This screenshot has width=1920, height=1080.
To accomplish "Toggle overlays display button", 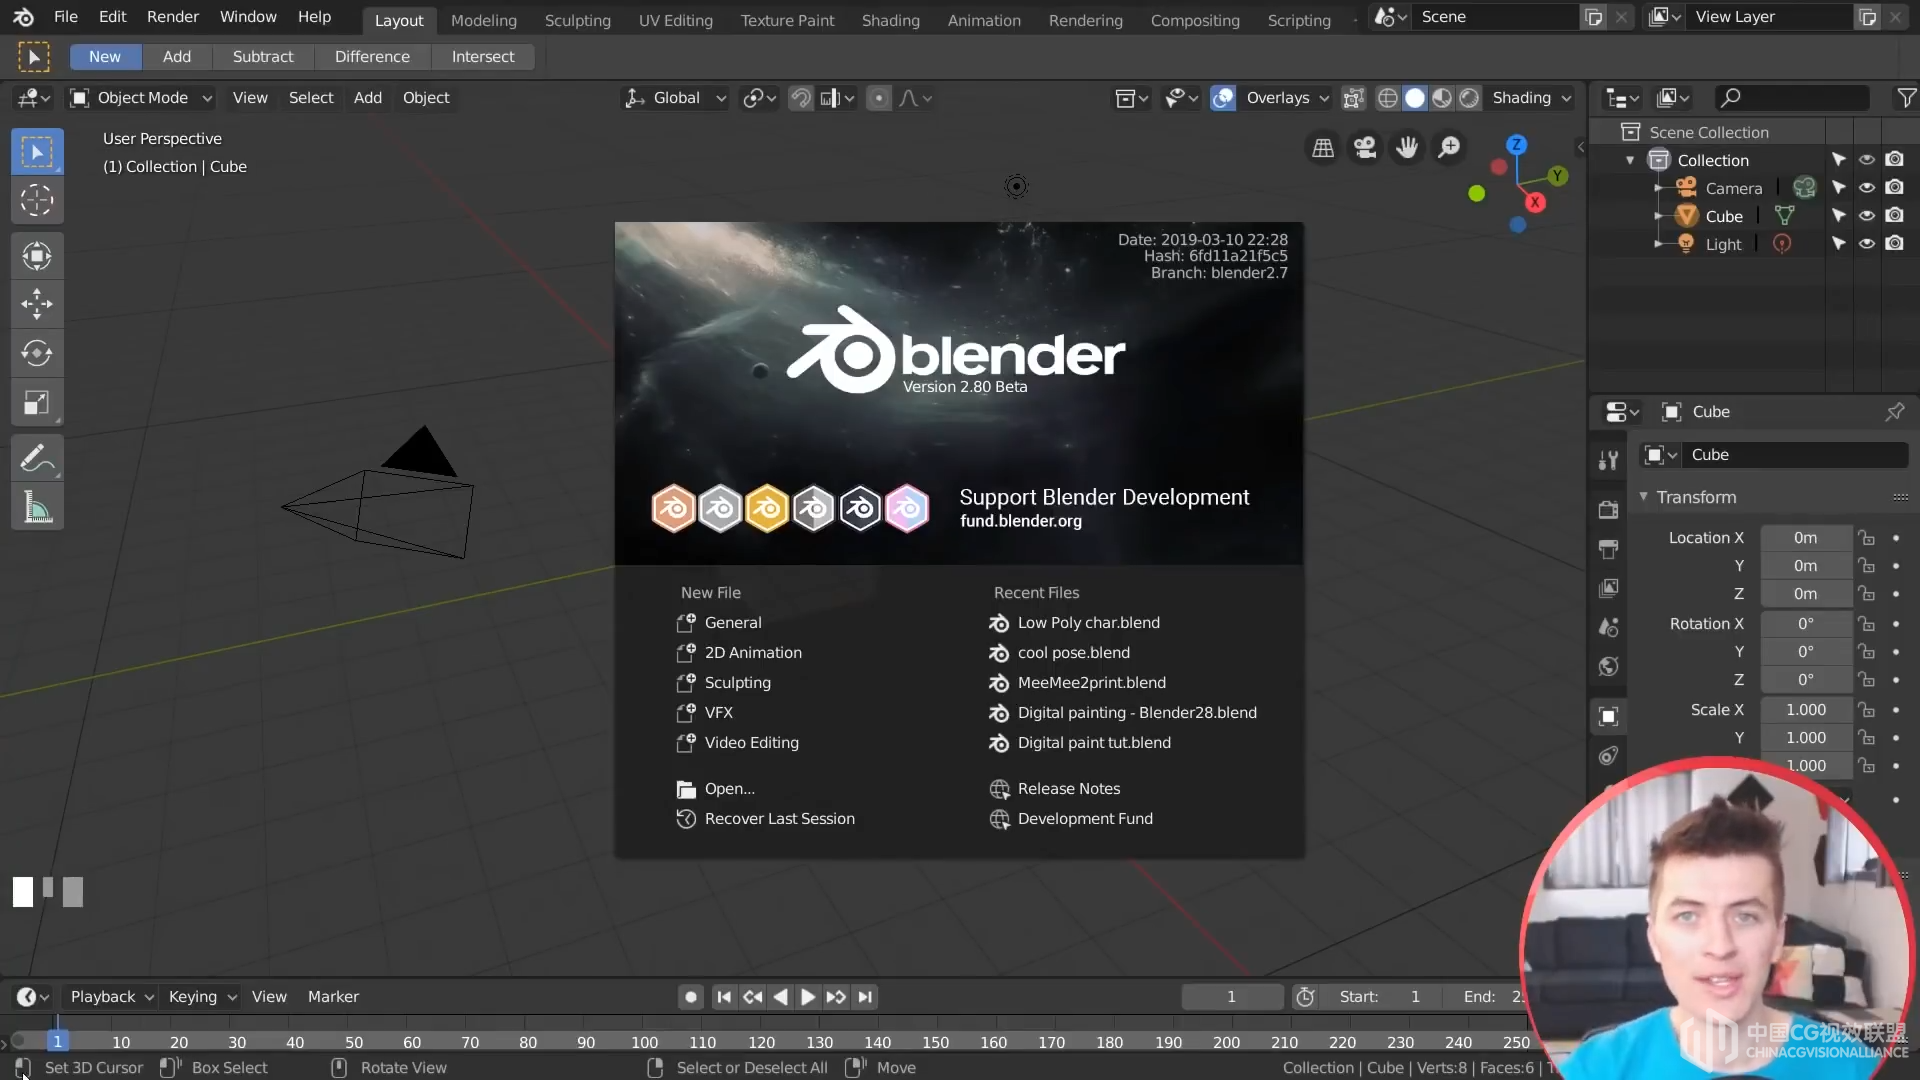I will tap(1223, 98).
